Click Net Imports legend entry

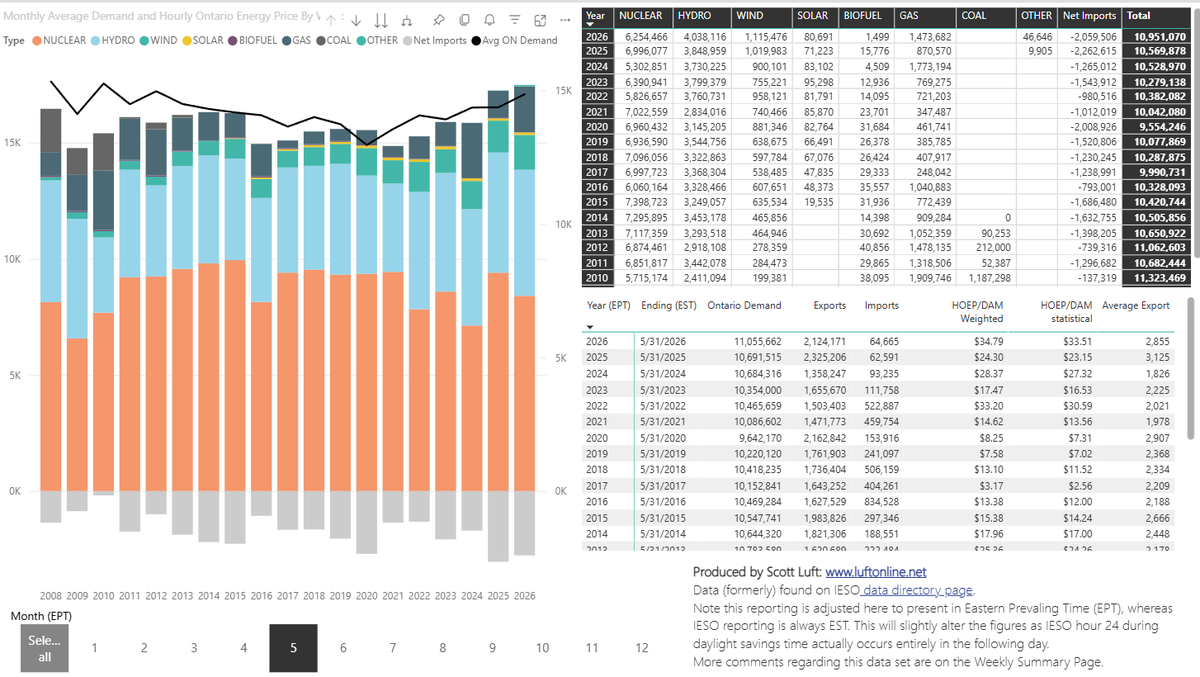(435, 41)
